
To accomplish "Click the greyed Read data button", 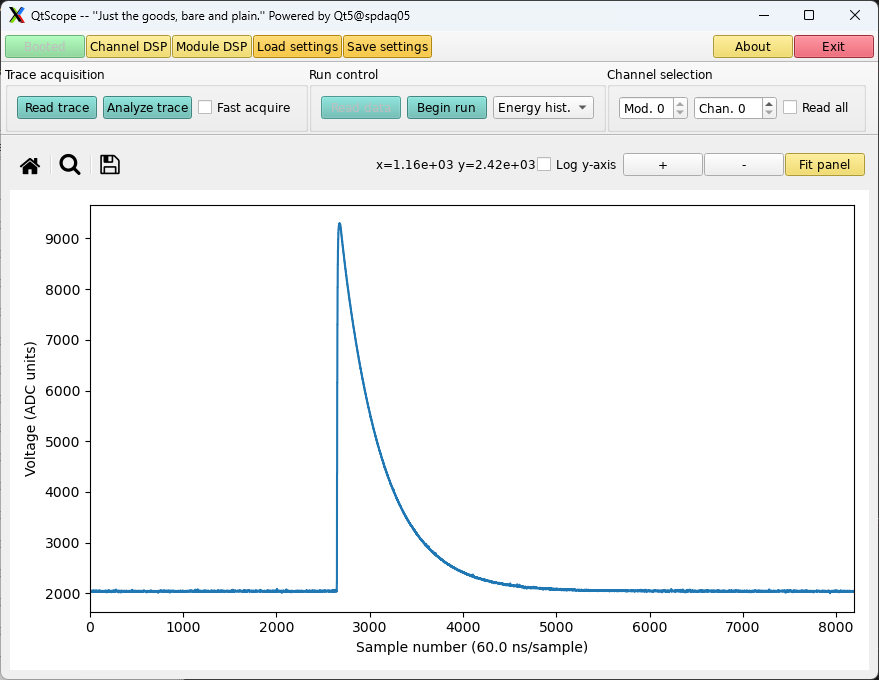I will [x=361, y=108].
